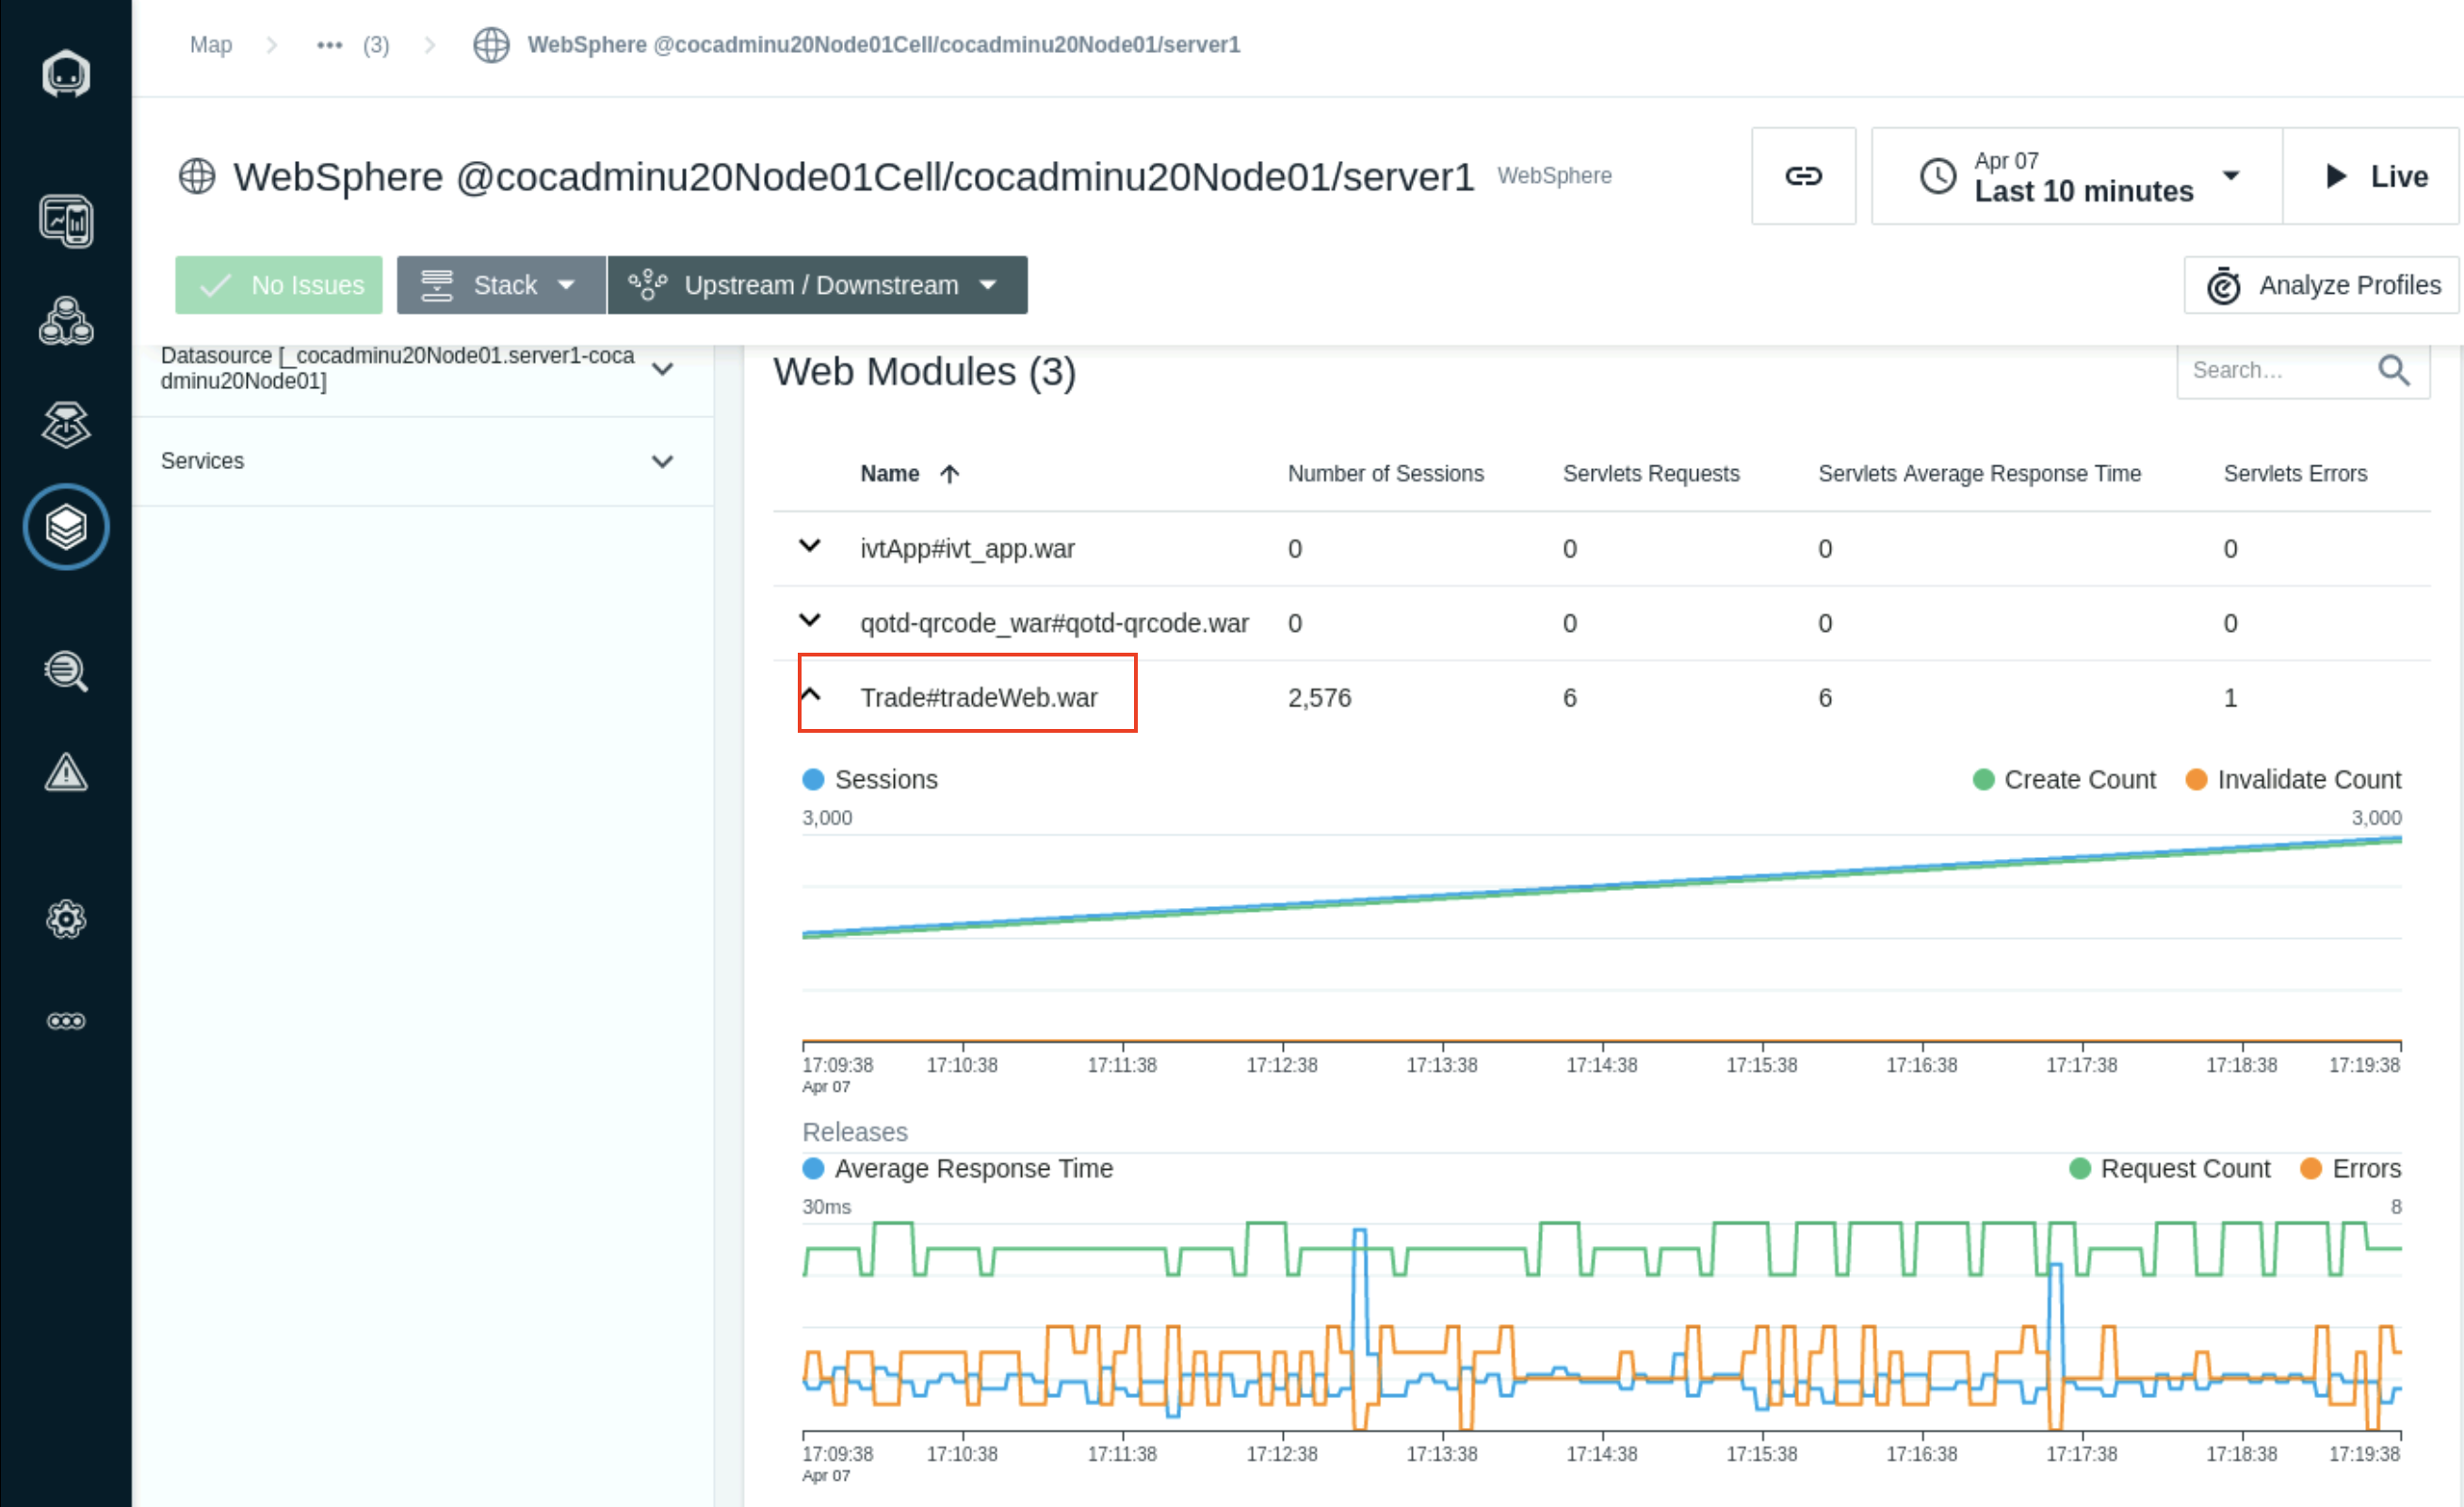2464x1507 pixels.
Task: Go to Map breadcrumb
Action: [211, 45]
